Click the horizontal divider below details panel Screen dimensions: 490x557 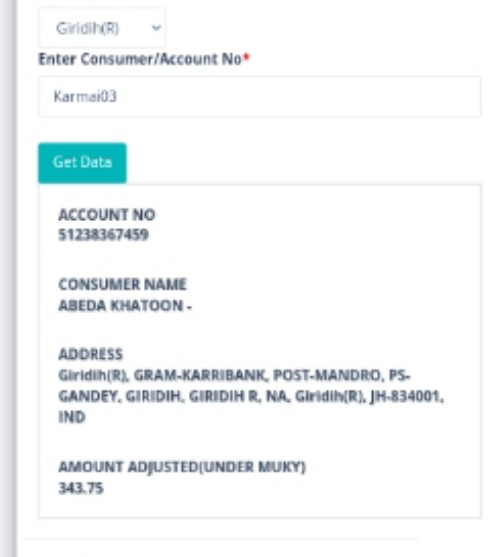[x=220, y=539]
